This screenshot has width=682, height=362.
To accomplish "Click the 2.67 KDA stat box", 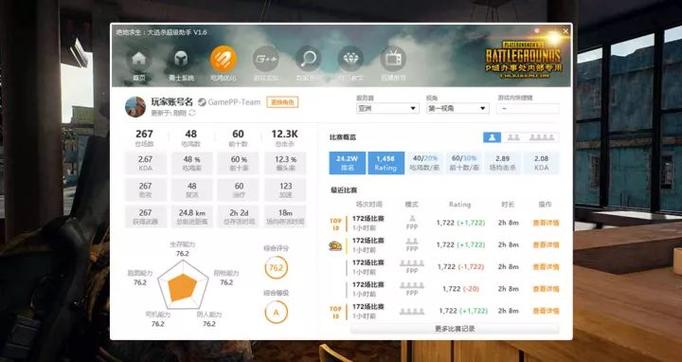I will [145, 163].
